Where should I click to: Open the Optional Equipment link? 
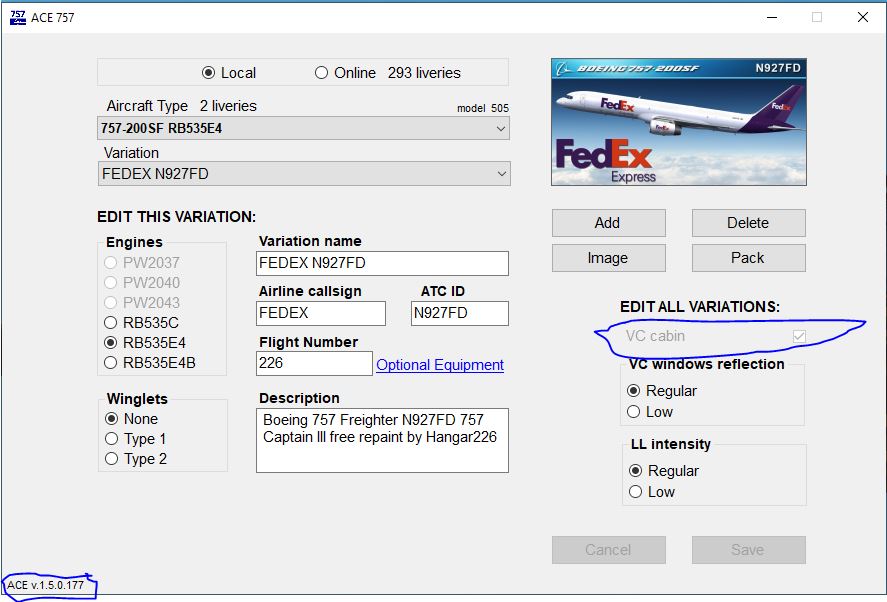pyautogui.click(x=439, y=366)
